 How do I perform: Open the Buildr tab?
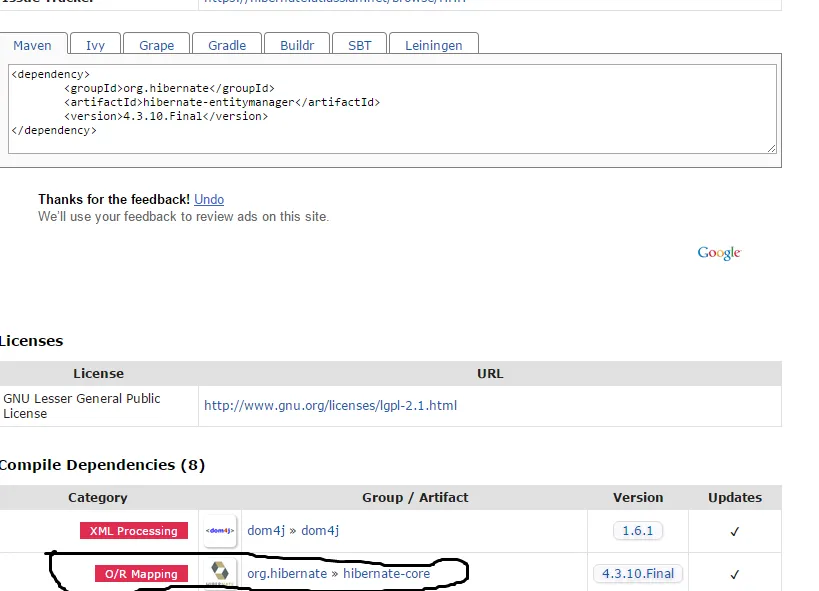[x=297, y=45]
